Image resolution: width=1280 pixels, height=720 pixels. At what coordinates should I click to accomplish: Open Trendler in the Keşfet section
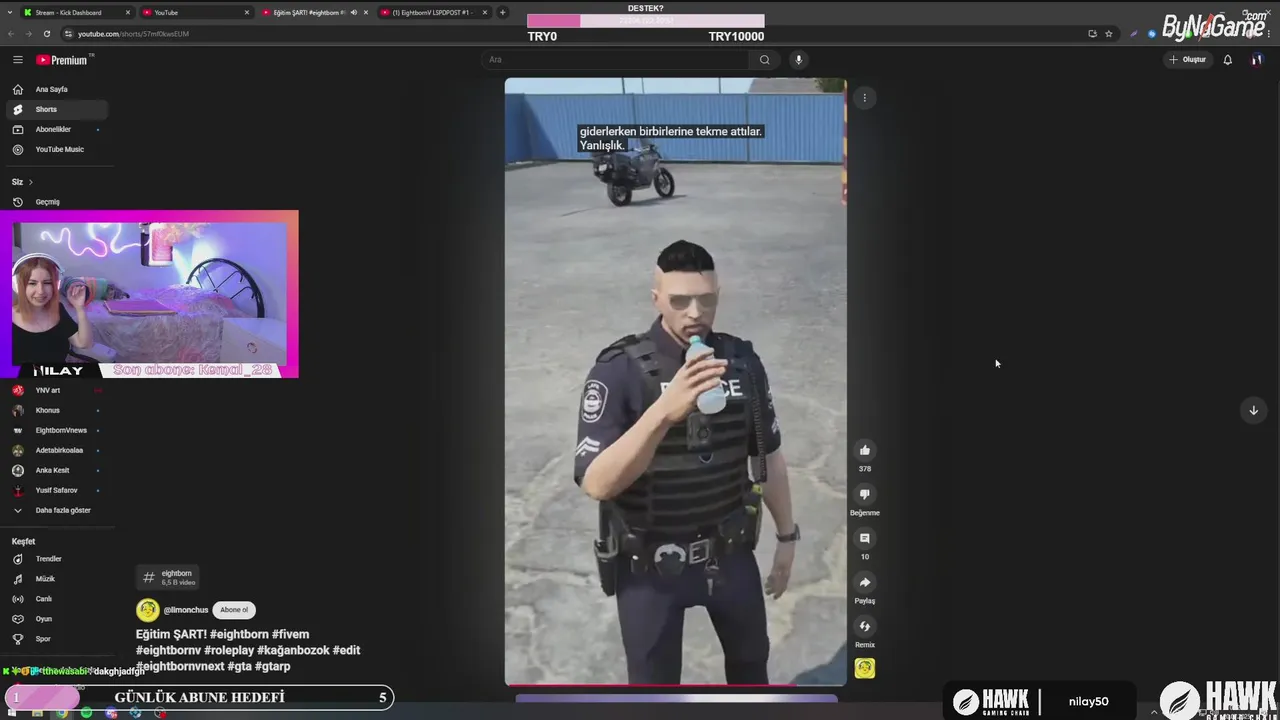click(x=57, y=559)
